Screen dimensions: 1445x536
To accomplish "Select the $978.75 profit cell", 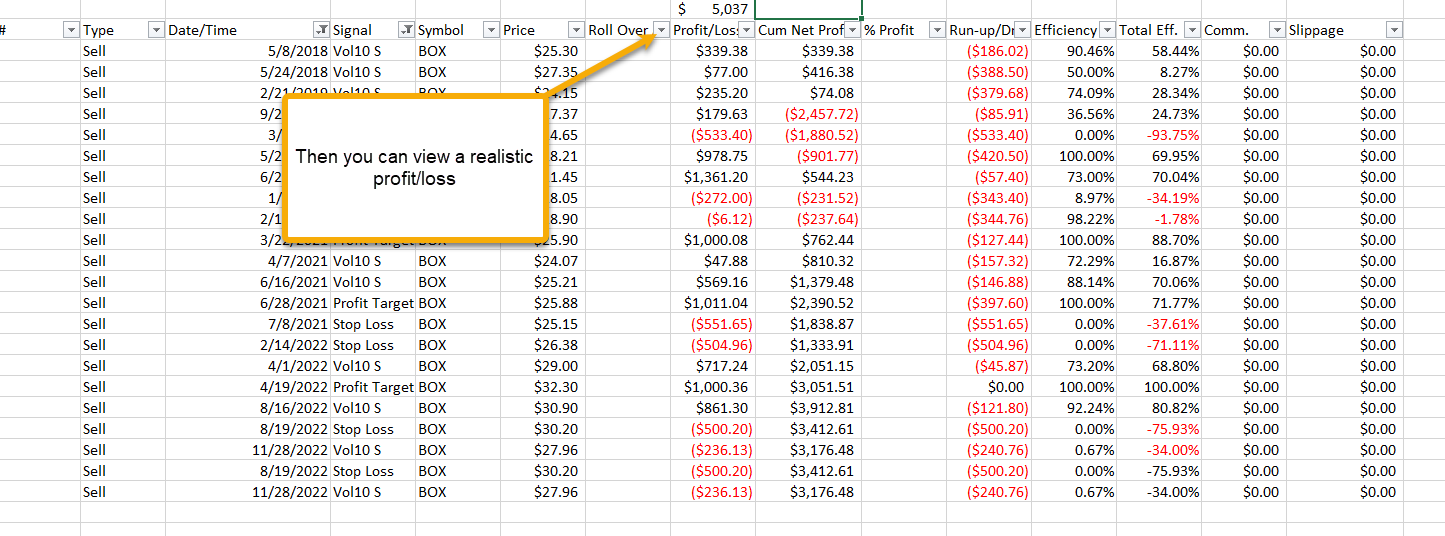I will 713,156.
